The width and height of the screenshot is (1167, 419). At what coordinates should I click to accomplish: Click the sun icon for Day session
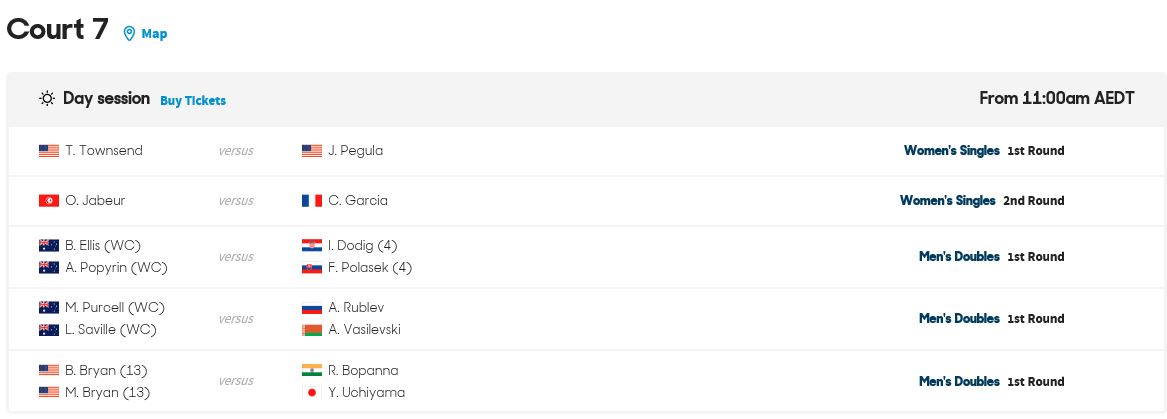pos(47,98)
